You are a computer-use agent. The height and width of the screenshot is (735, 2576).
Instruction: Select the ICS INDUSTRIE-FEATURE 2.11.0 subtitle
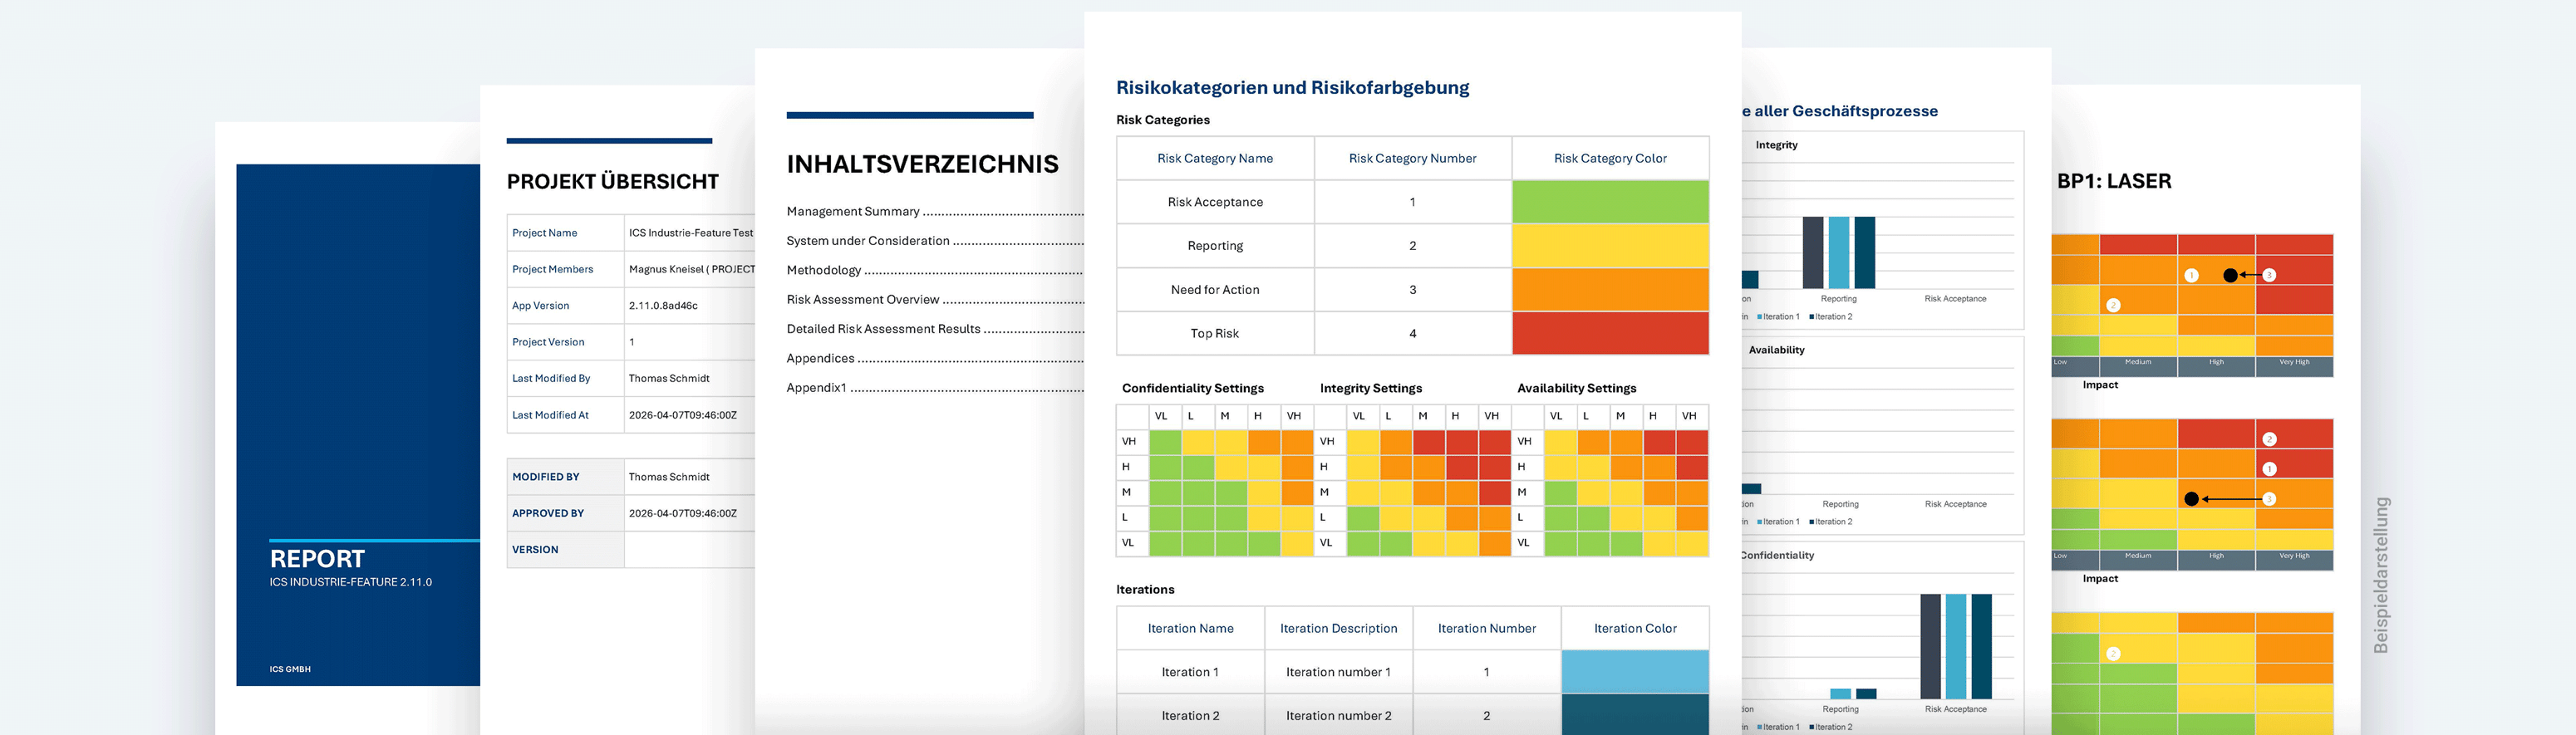tap(350, 582)
